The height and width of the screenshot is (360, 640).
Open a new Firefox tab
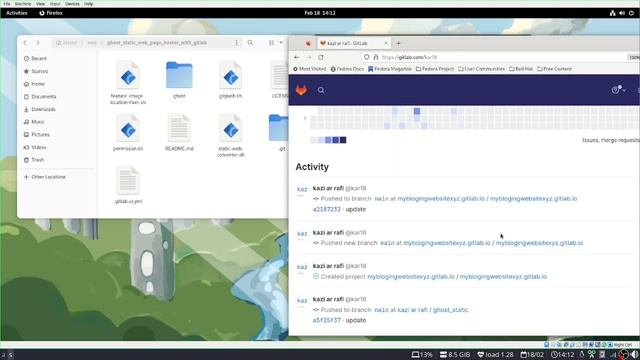(x=398, y=43)
